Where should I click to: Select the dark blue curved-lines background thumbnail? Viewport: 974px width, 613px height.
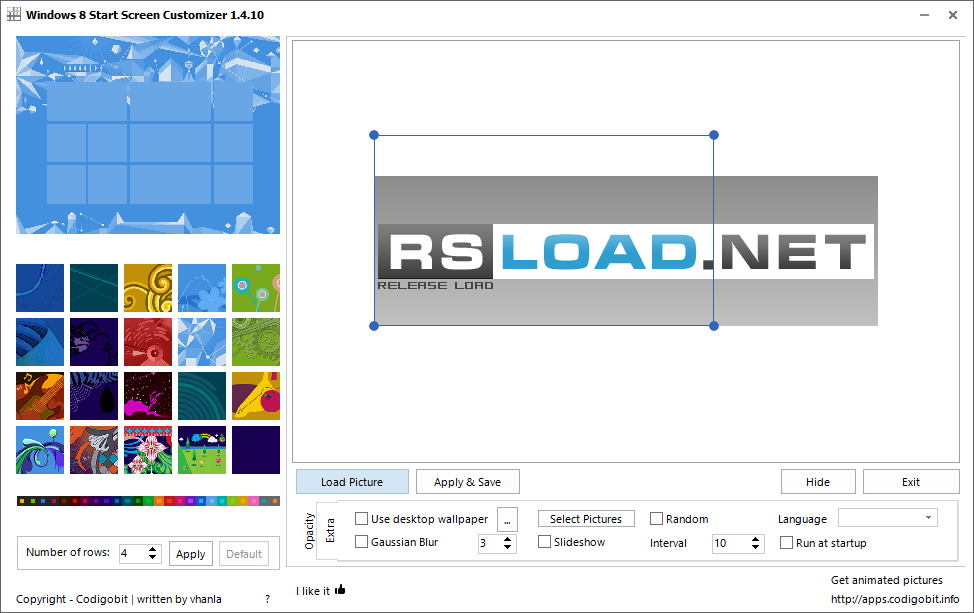(40, 288)
